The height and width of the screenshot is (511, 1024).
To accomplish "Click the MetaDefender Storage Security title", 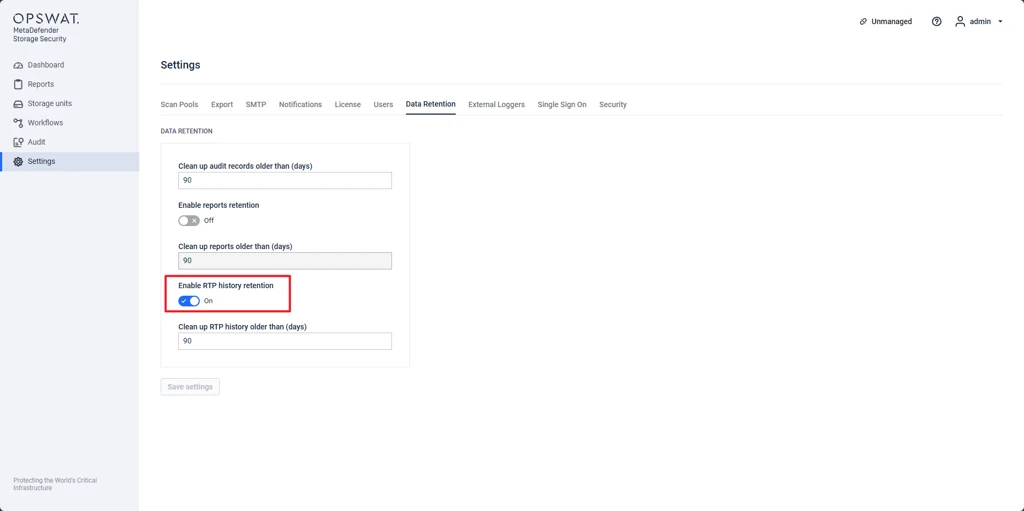I will (x=40, y=35).
